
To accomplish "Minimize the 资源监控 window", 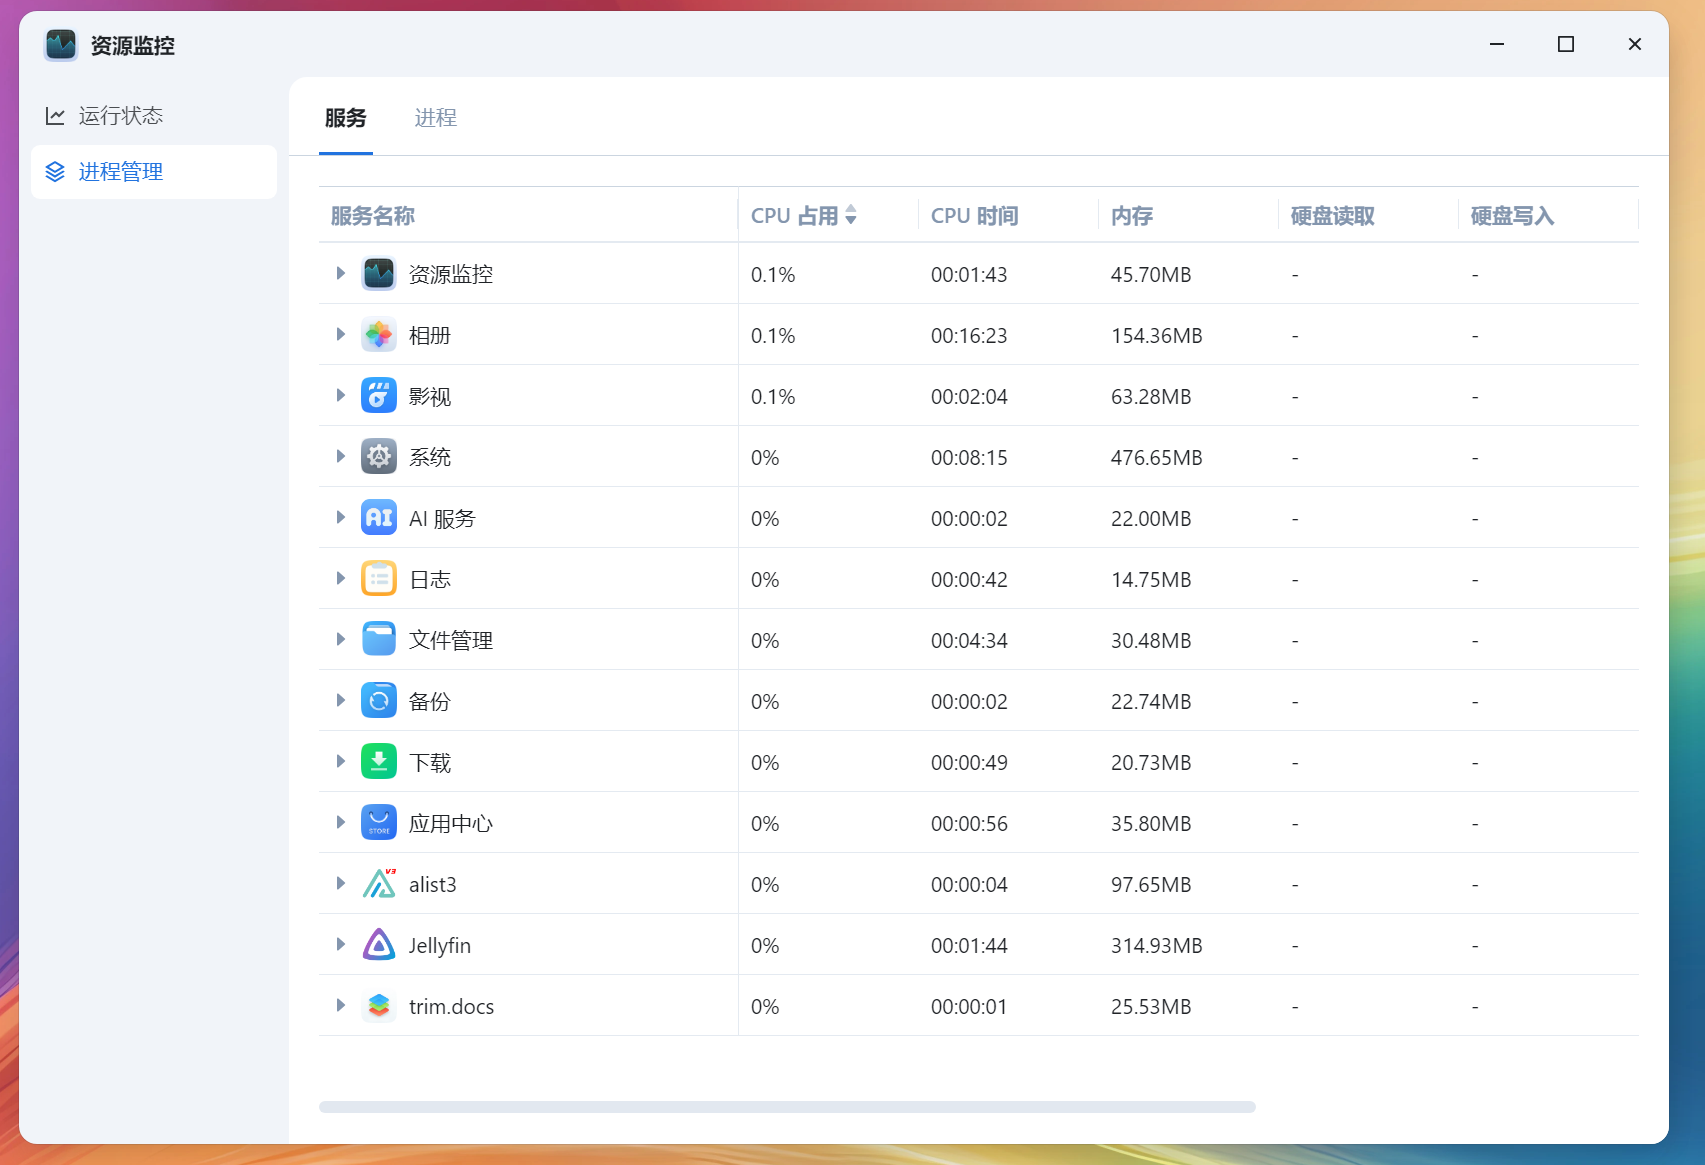I will (x=1497, y=44).
